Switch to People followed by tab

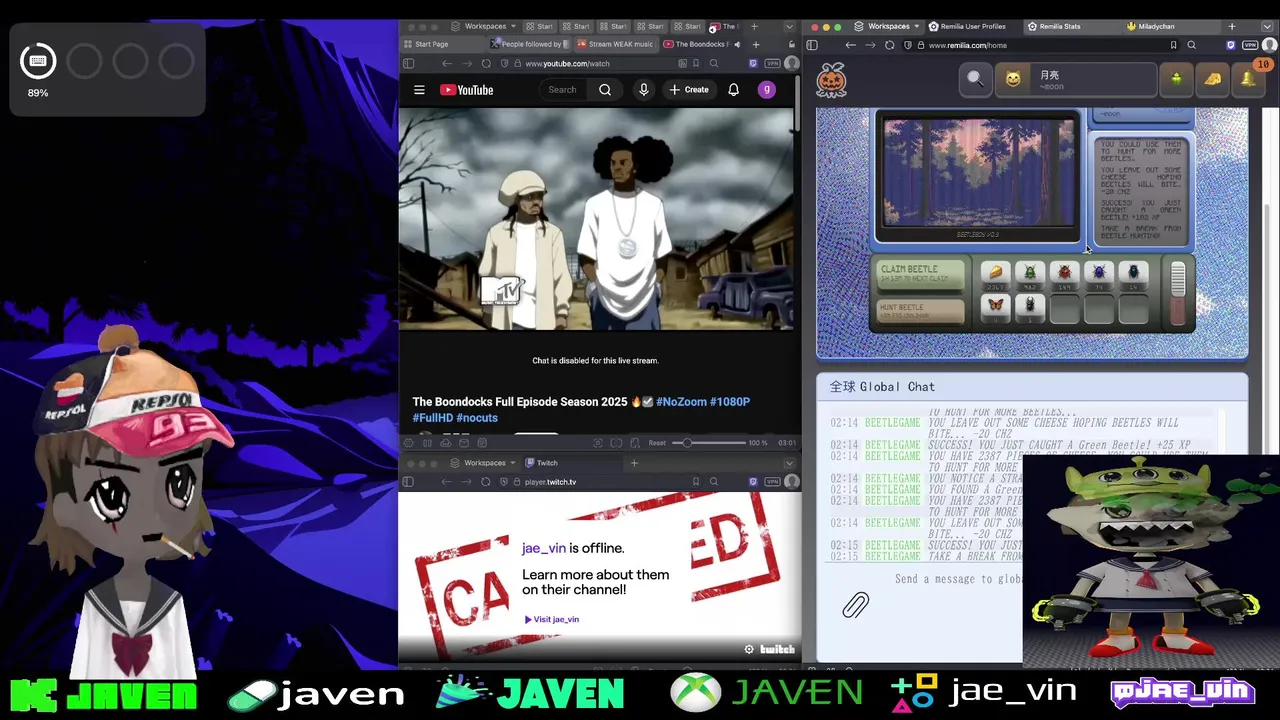[x=528, y=44]
